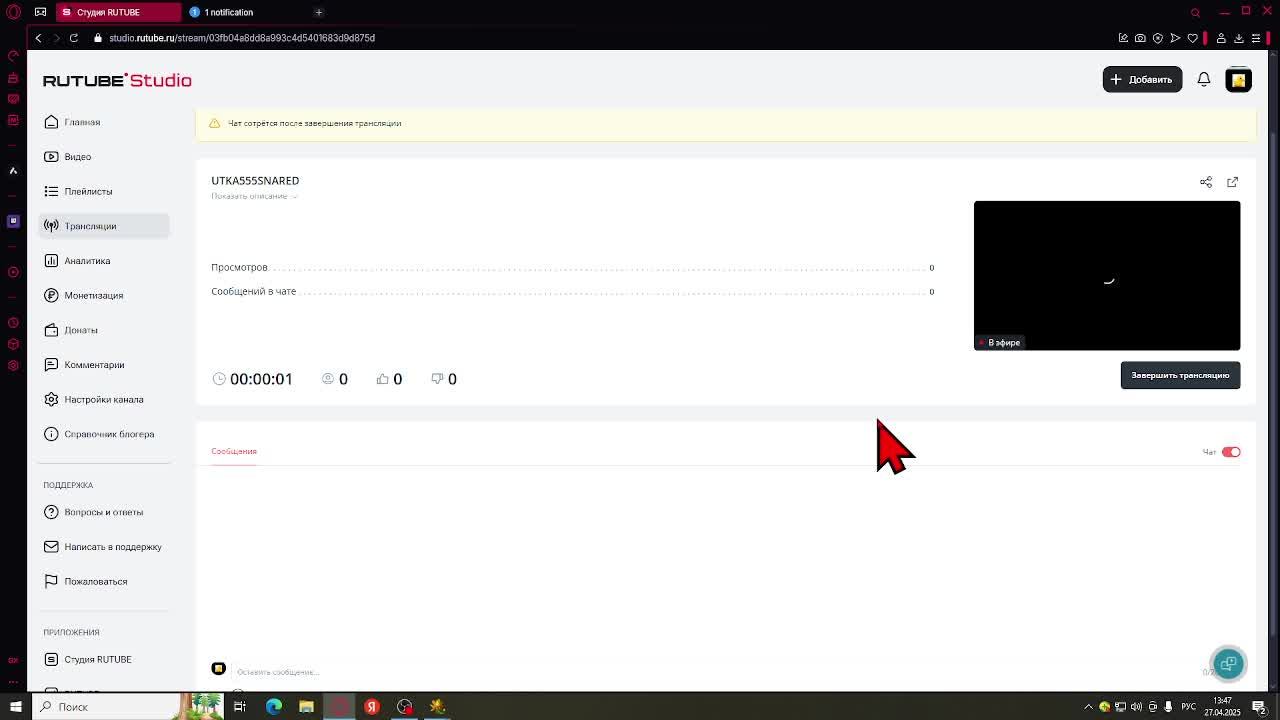Click the browser snapshot camera icon
The width and height of the screenshot is (1280, 720).
click(1140, 38)
